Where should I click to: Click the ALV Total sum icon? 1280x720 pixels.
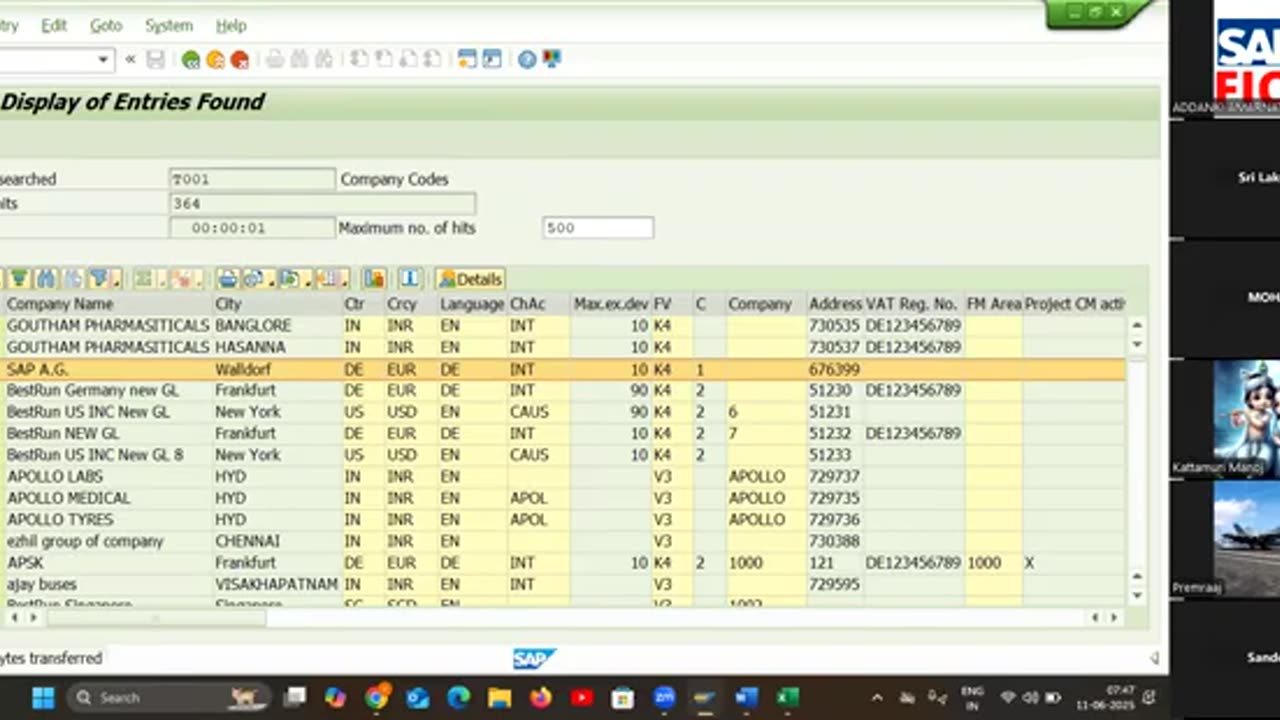144,279
